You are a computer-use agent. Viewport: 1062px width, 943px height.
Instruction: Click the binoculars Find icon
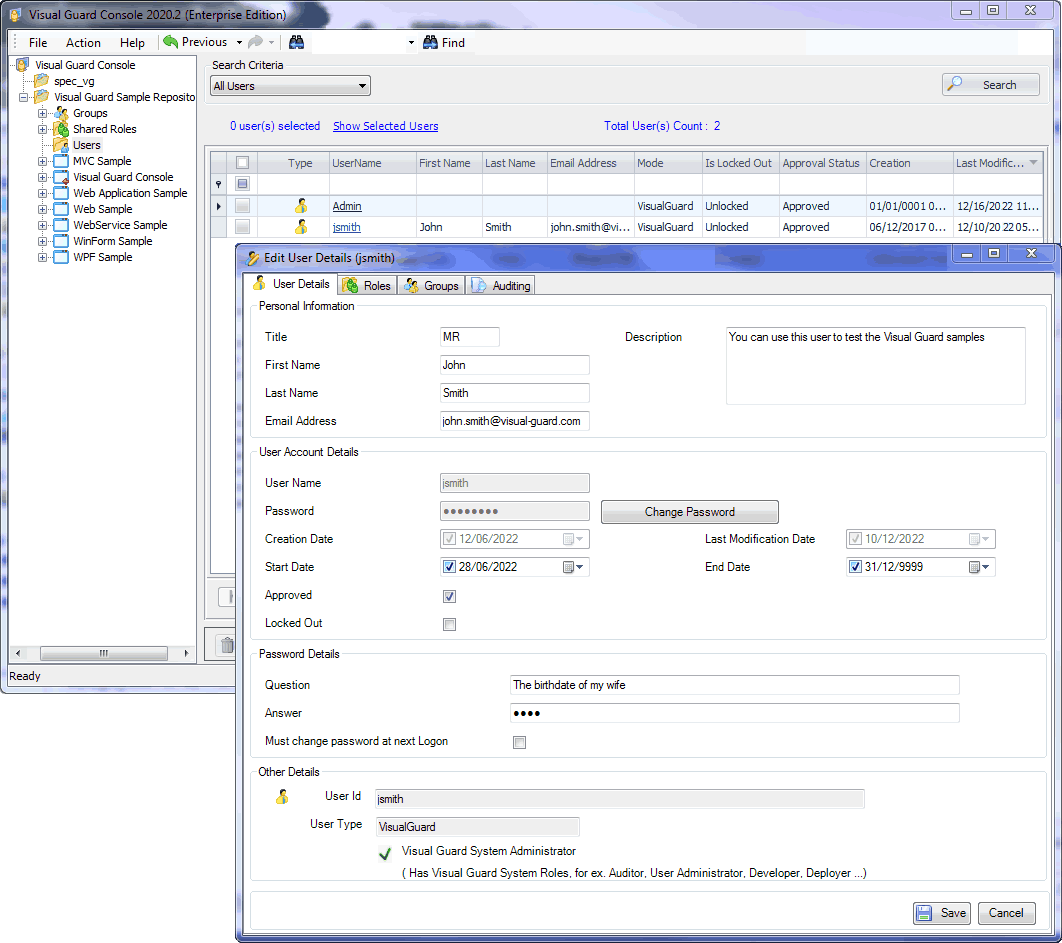431,43
